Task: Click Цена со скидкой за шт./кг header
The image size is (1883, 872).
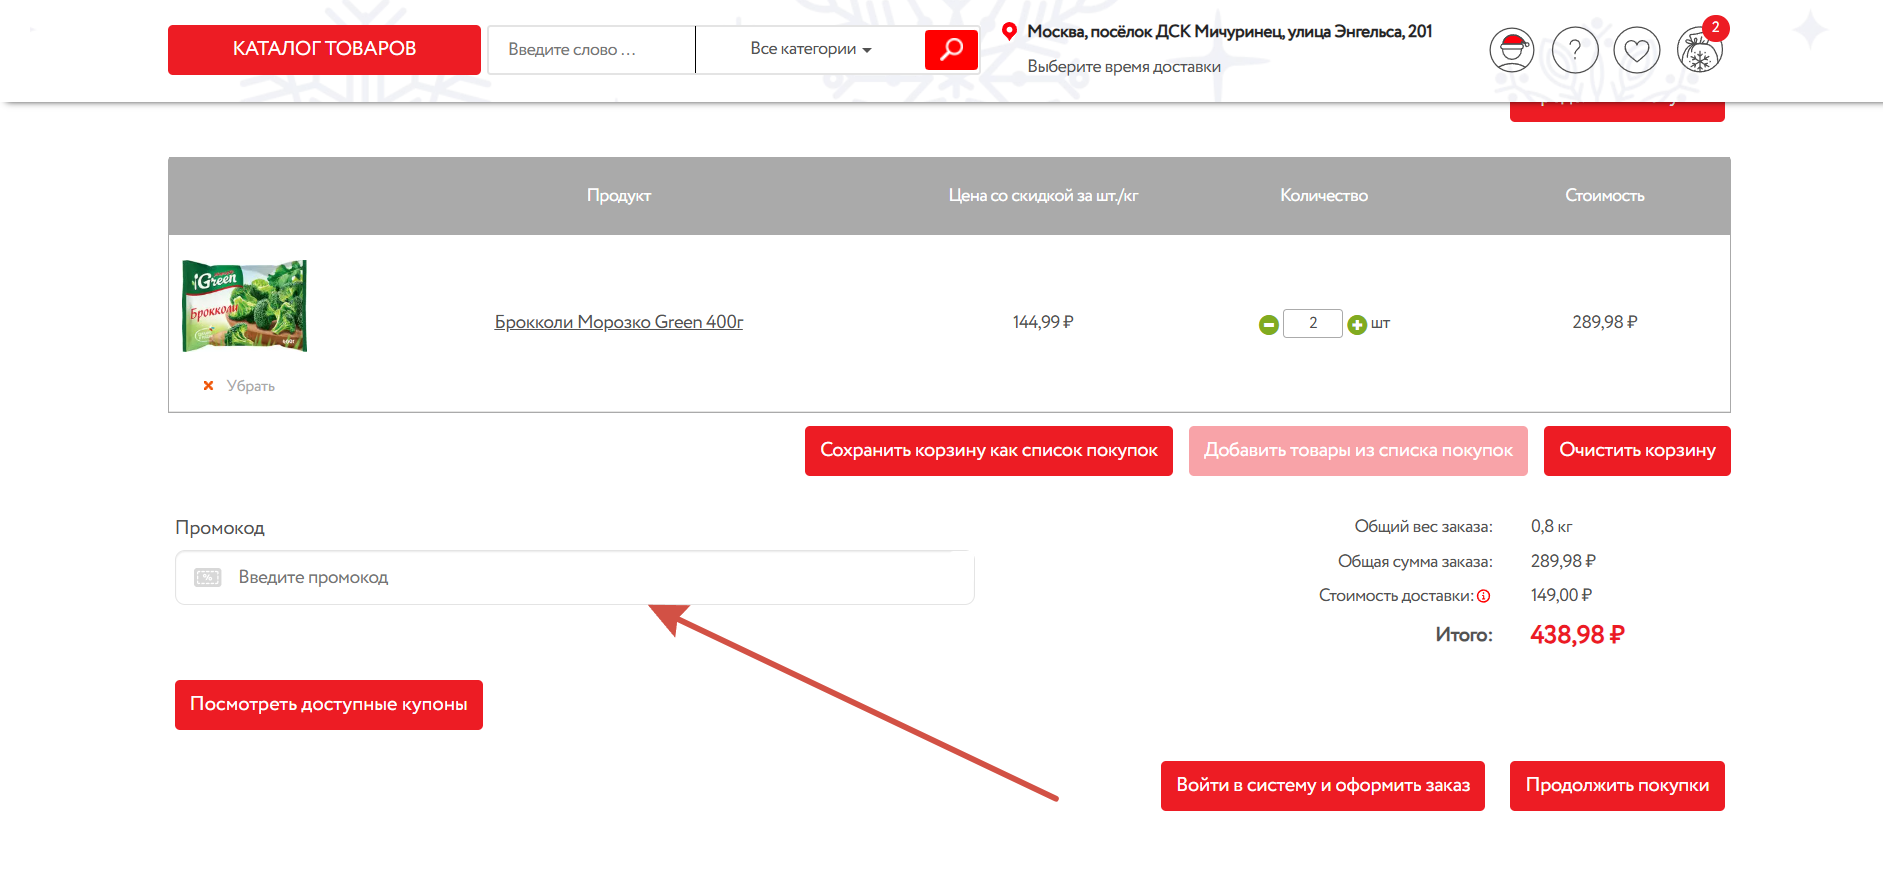Action: 1043,196
